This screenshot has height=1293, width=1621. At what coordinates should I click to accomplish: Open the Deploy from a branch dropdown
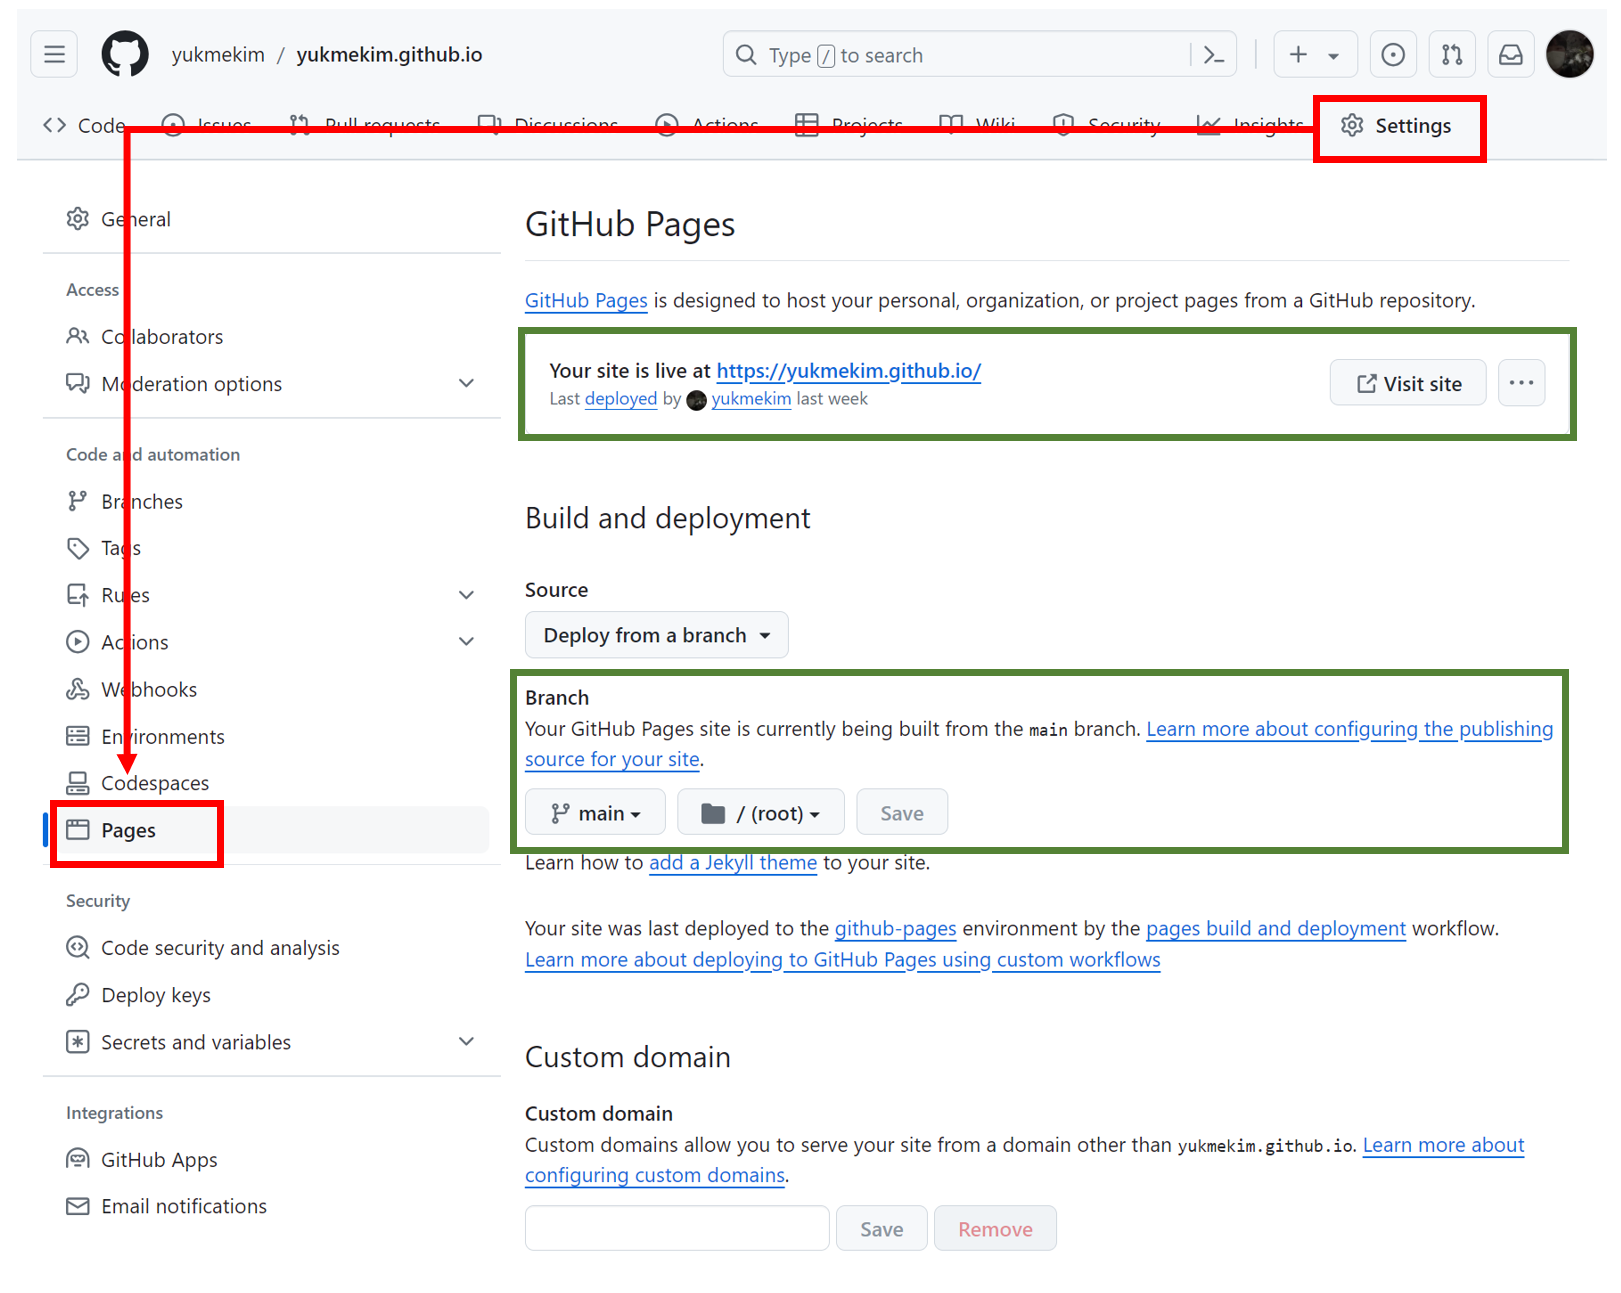pyautogui.click(x=656, y=636)
